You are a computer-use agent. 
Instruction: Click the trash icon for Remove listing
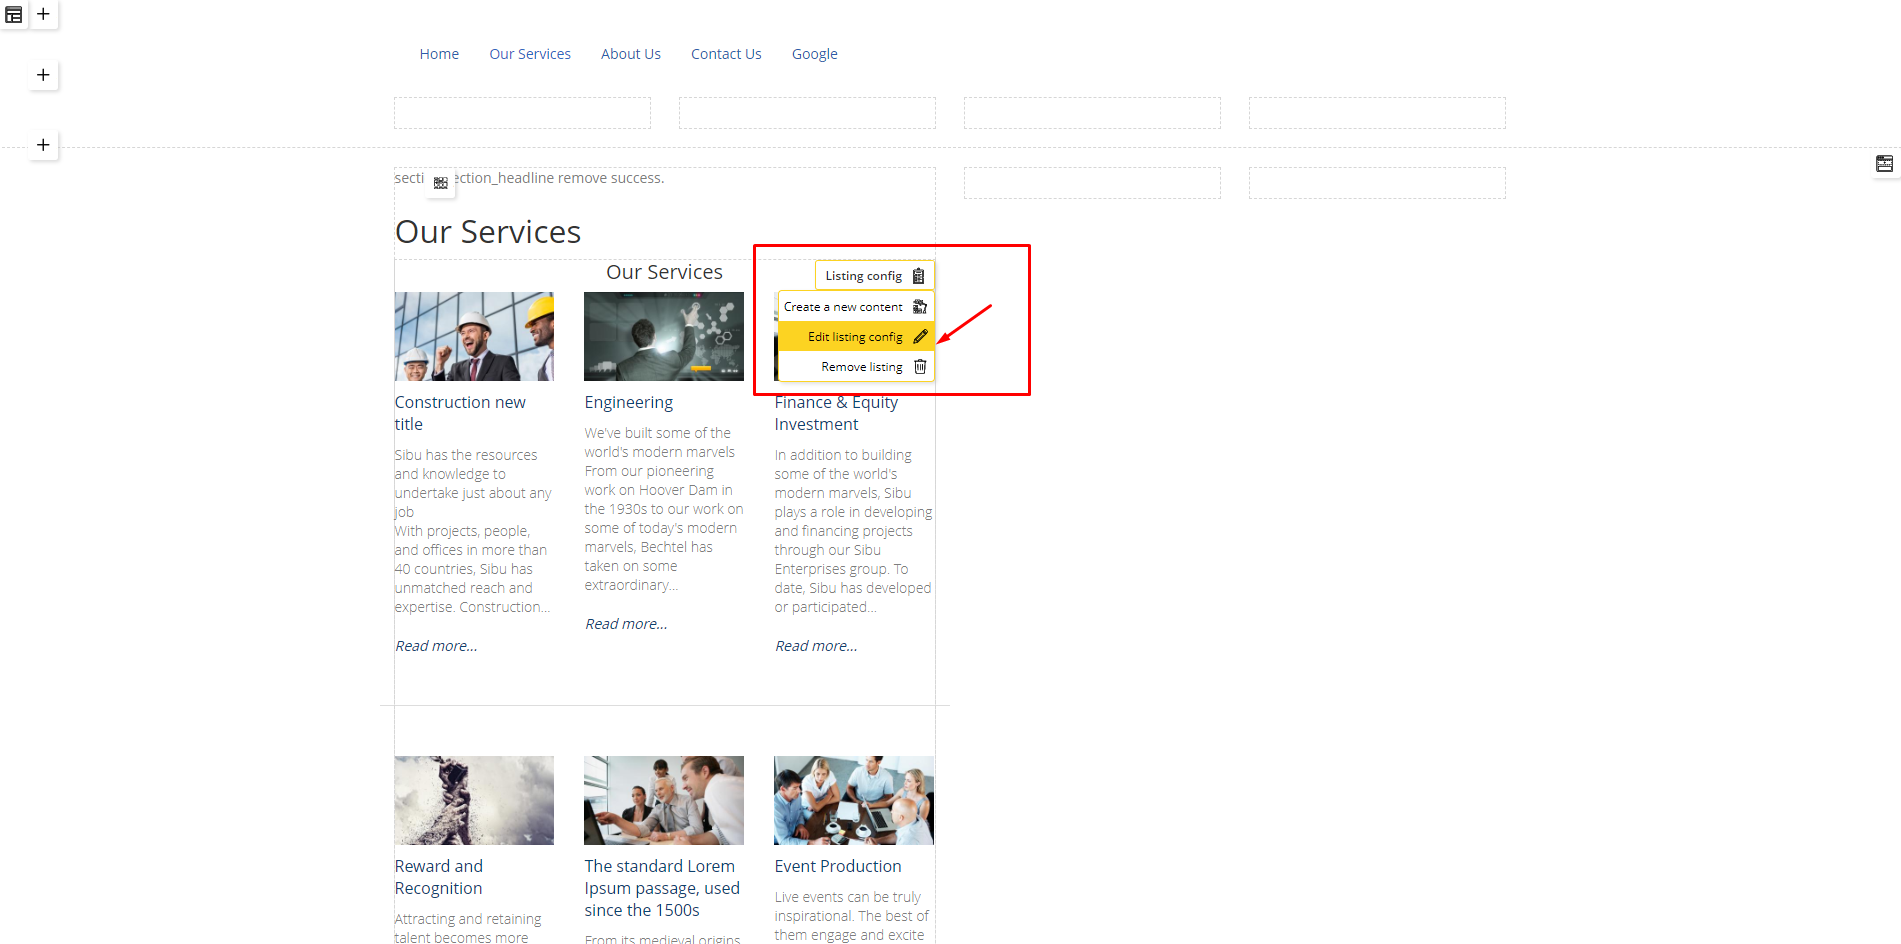pos(920,367)
